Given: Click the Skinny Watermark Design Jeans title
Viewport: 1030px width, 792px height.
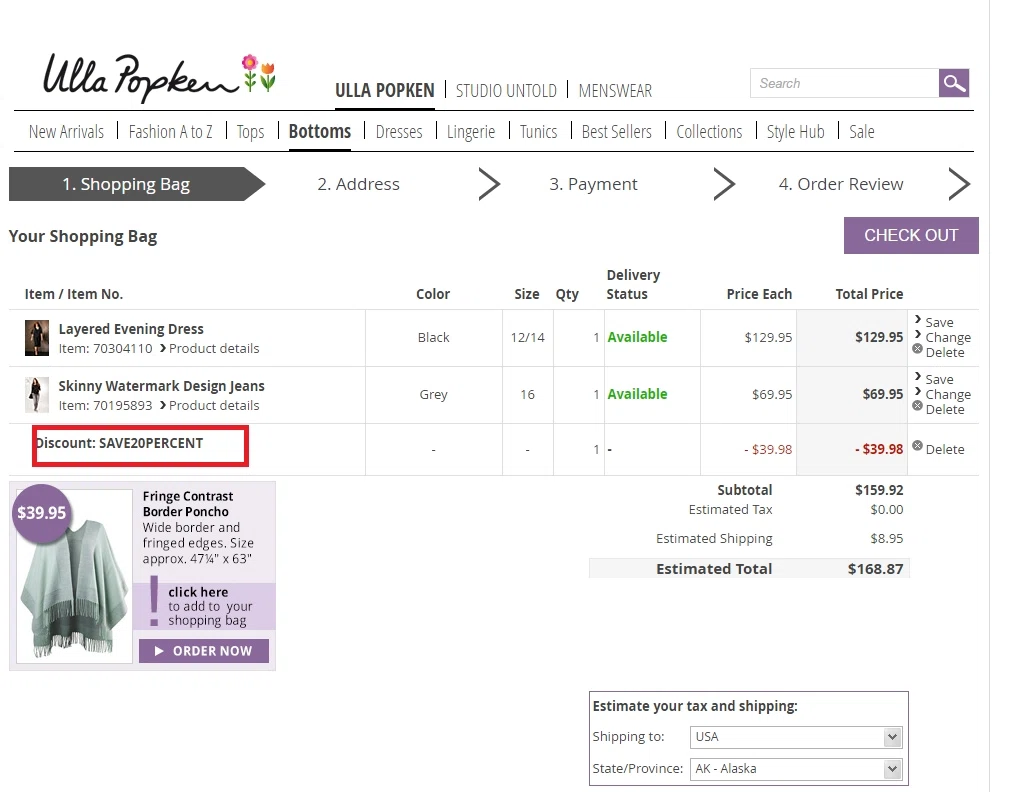Looking at the screenshot, I should [162, 386].
